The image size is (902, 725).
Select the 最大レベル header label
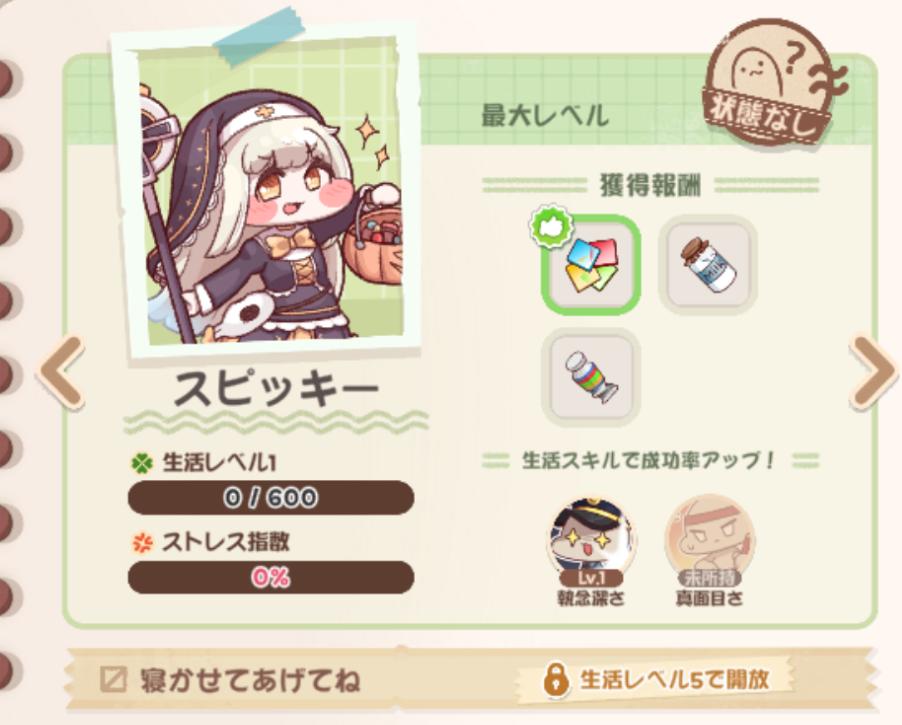545,116
